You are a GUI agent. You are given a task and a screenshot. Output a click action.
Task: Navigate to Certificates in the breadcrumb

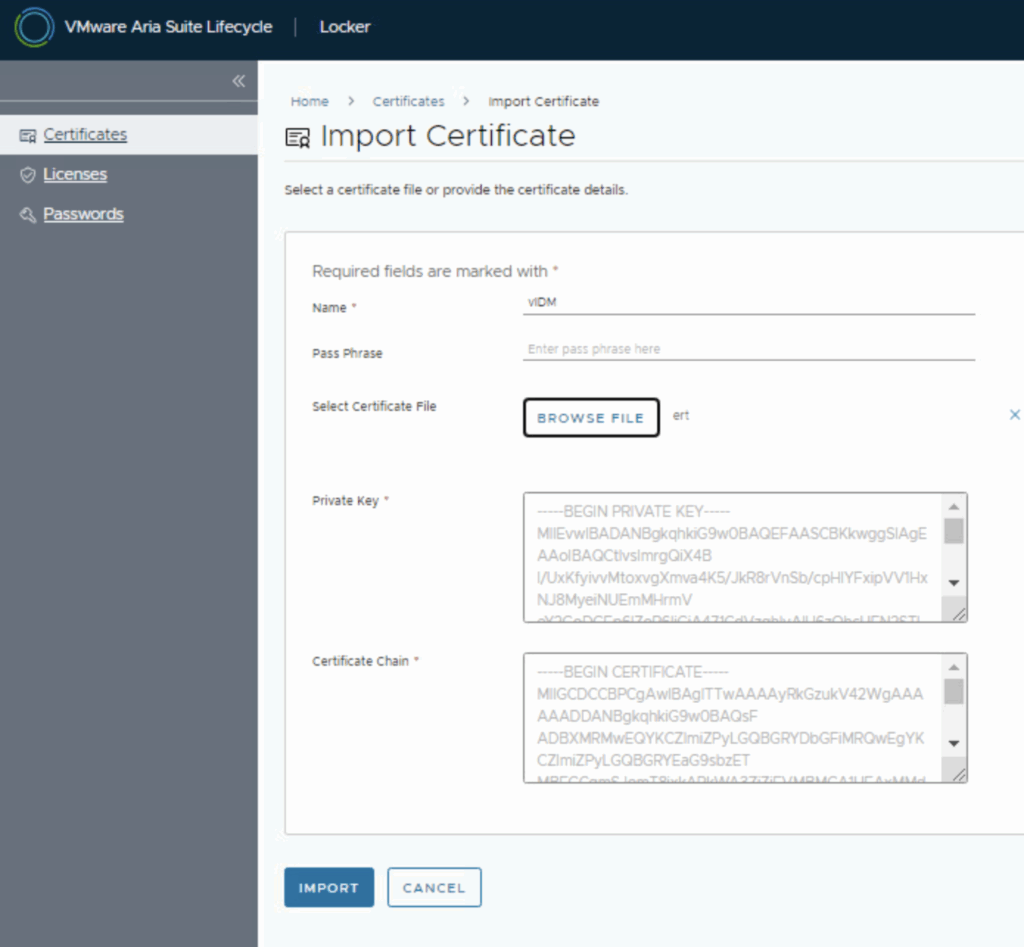[x=408, y=101]
